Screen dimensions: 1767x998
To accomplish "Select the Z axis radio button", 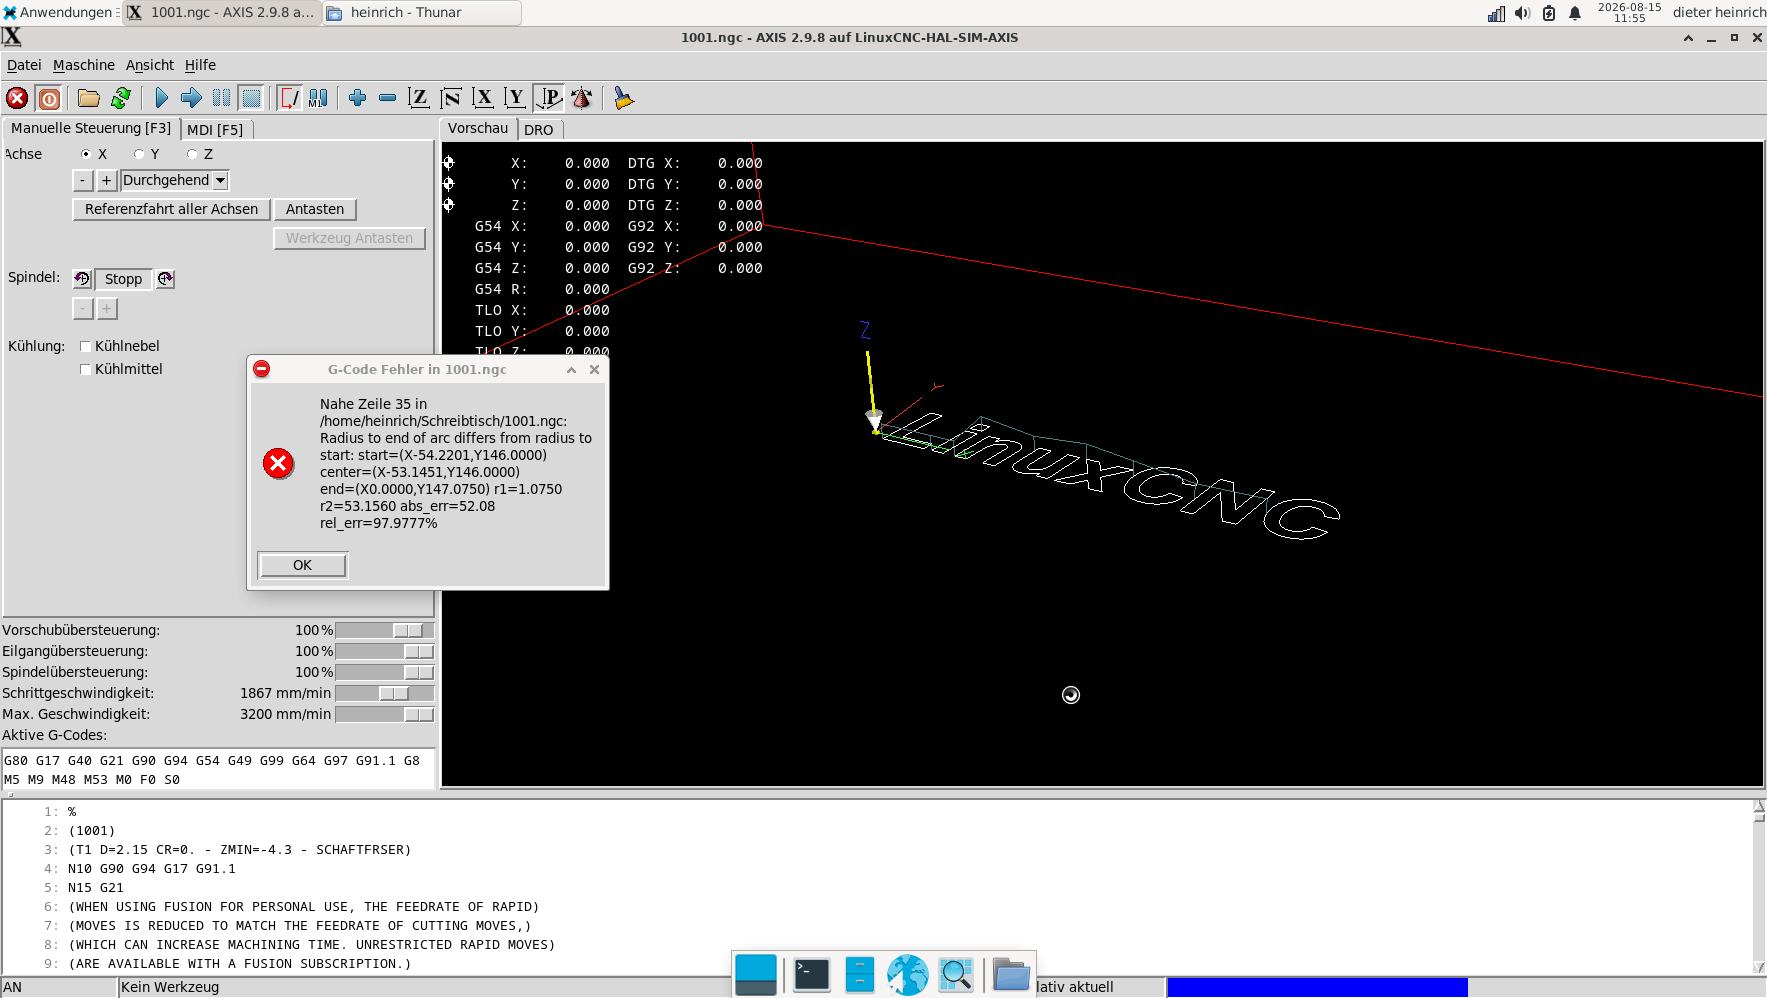I will coord(192,154).
